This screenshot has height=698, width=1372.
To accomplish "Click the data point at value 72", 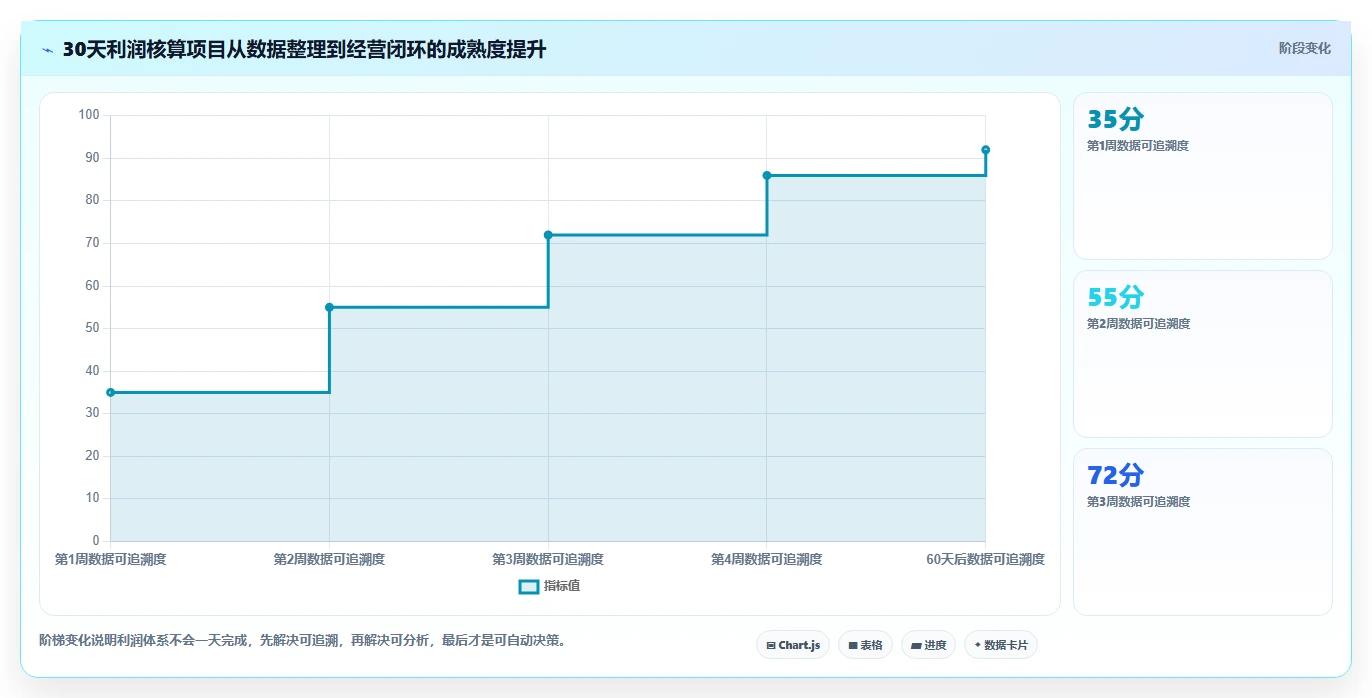I will (x=548, y=235).
